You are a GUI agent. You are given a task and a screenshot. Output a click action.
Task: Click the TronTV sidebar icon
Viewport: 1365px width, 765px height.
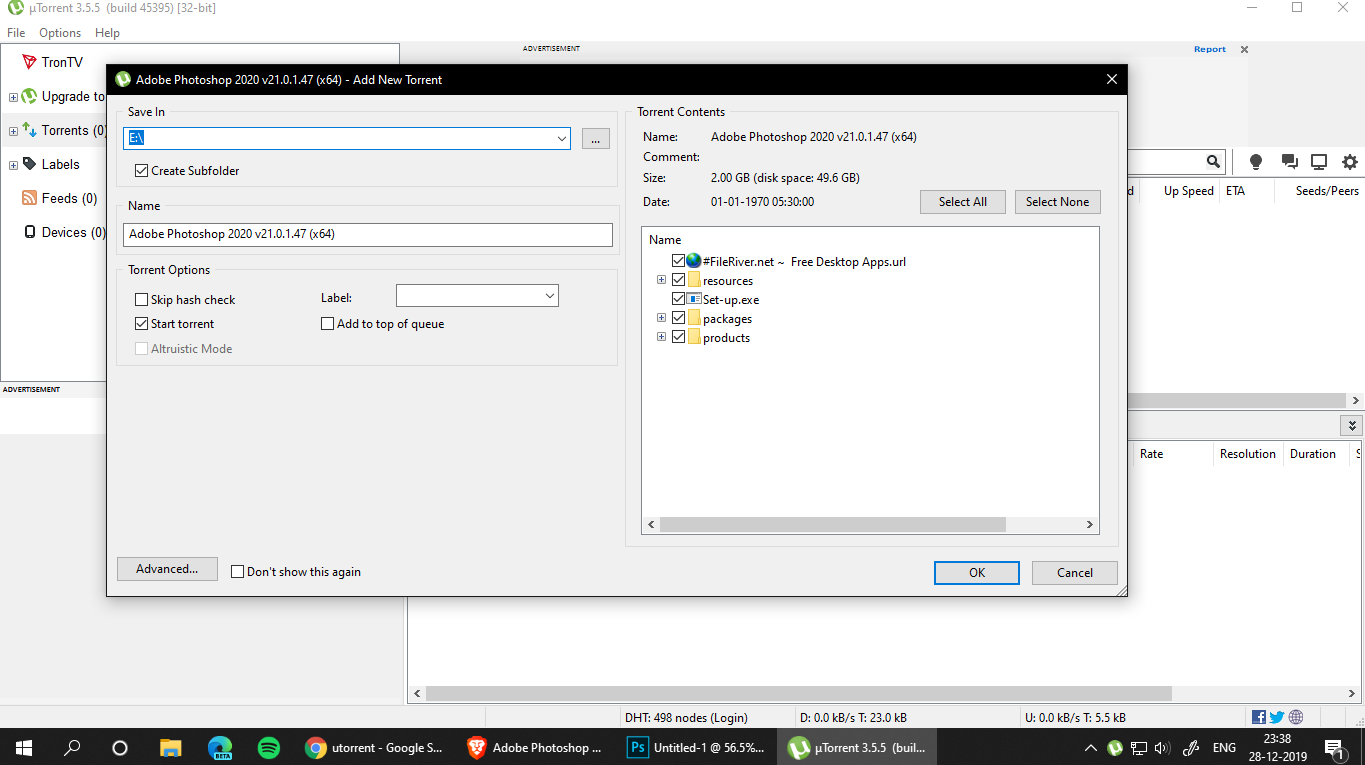tap(29, 62)
